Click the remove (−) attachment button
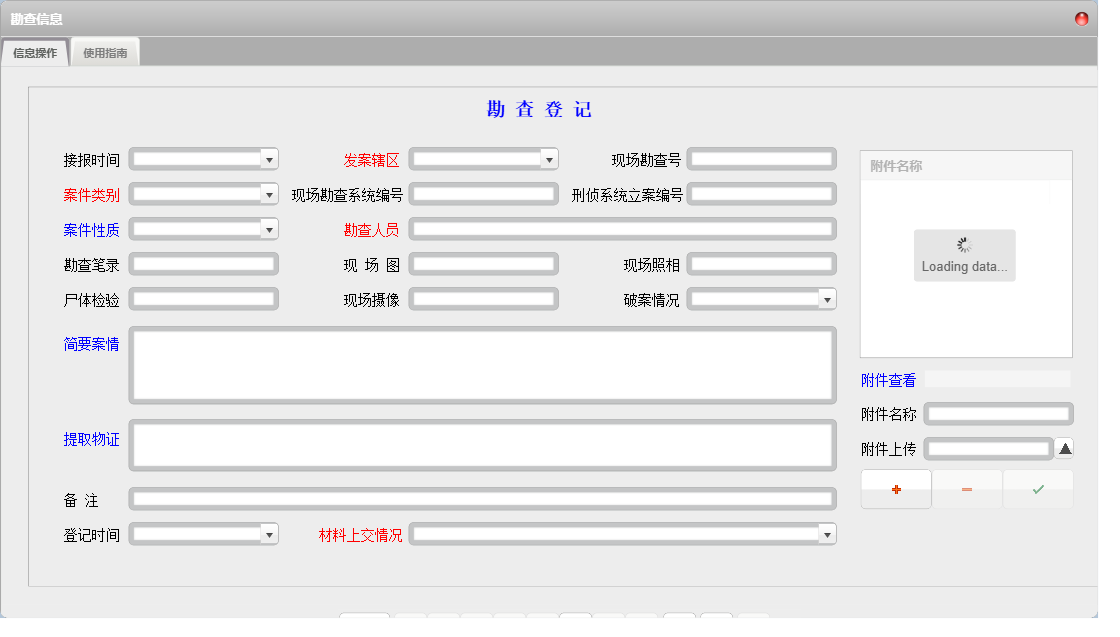This screenshot has height=637, width=1120. coord(966,489)
